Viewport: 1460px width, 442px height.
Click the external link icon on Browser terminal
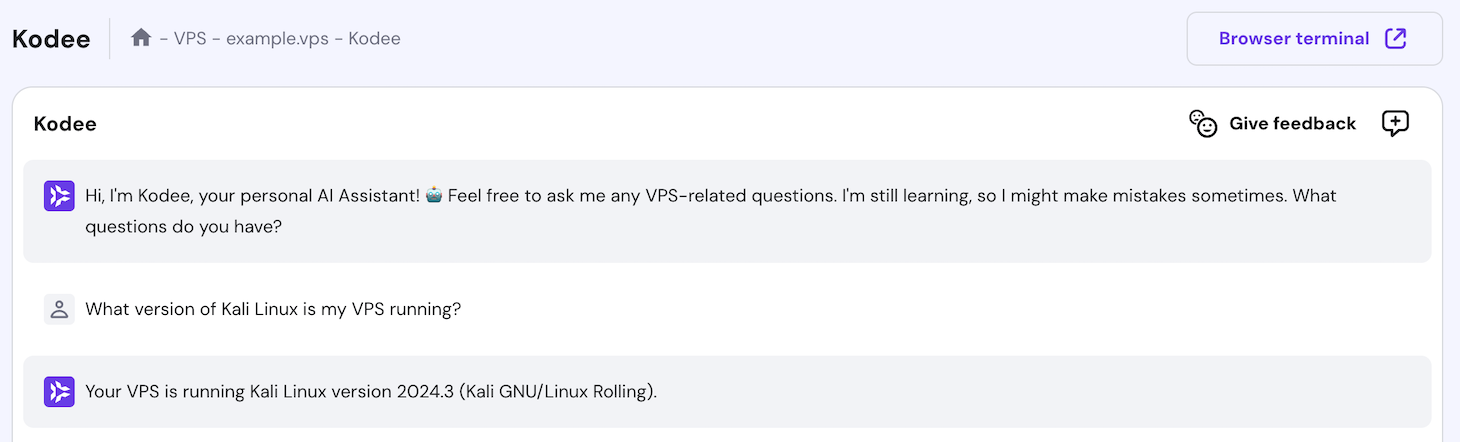[x=1395, y=39]
